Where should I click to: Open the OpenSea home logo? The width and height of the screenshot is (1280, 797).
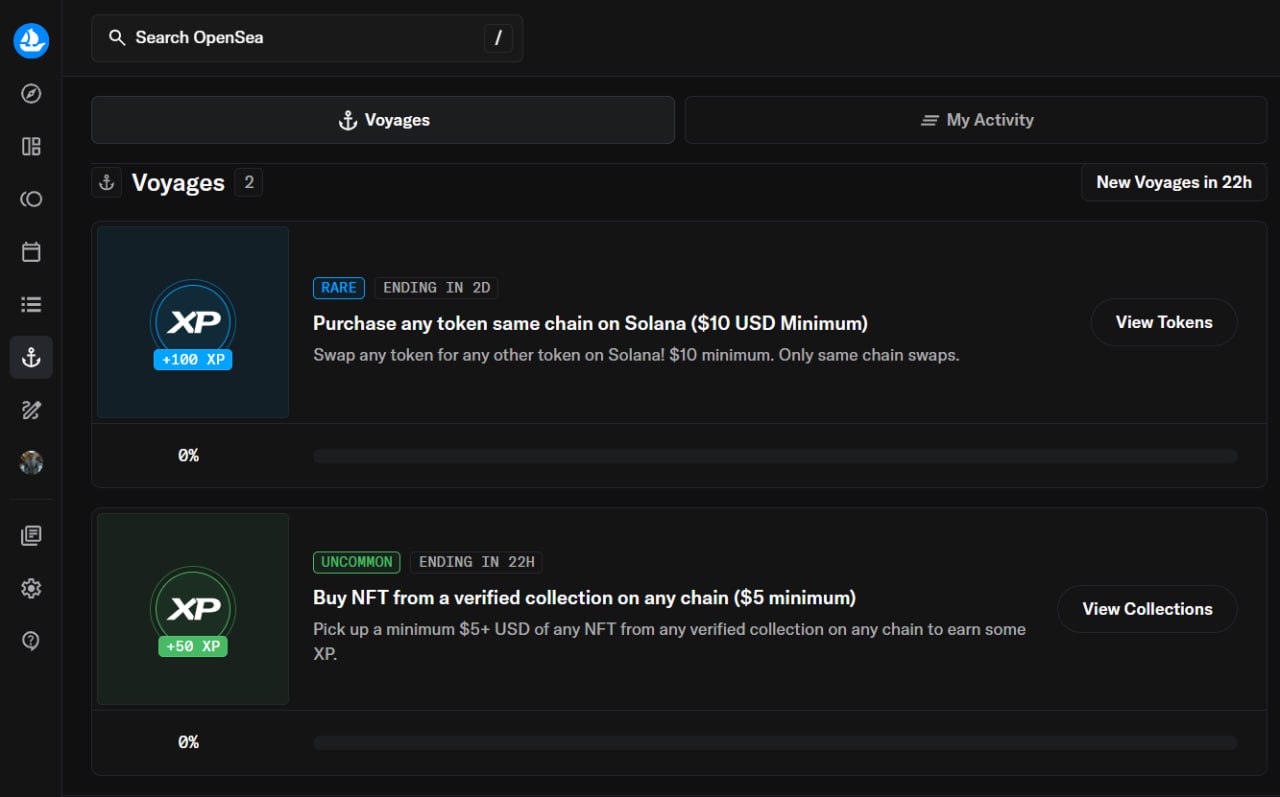(x=31, y=40)
